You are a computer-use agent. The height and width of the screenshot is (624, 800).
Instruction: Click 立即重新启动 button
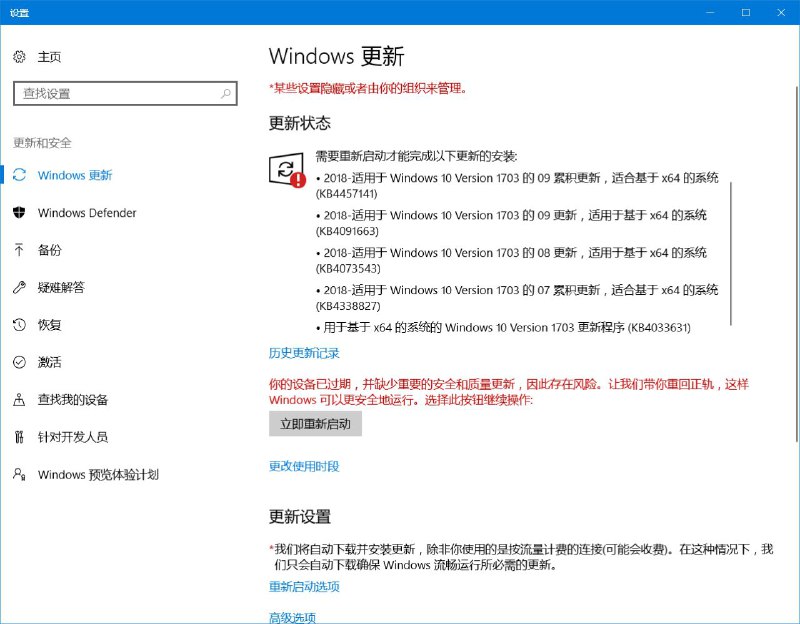point(315,423)
